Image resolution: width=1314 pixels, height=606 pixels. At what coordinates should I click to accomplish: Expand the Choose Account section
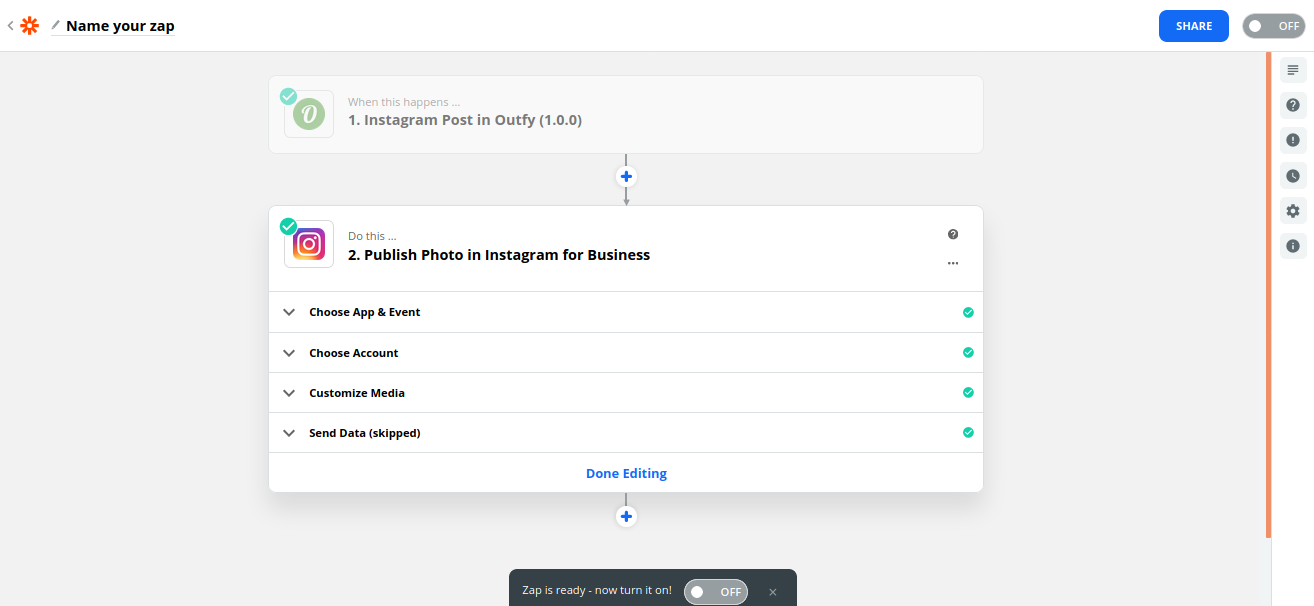coord(626,352)
